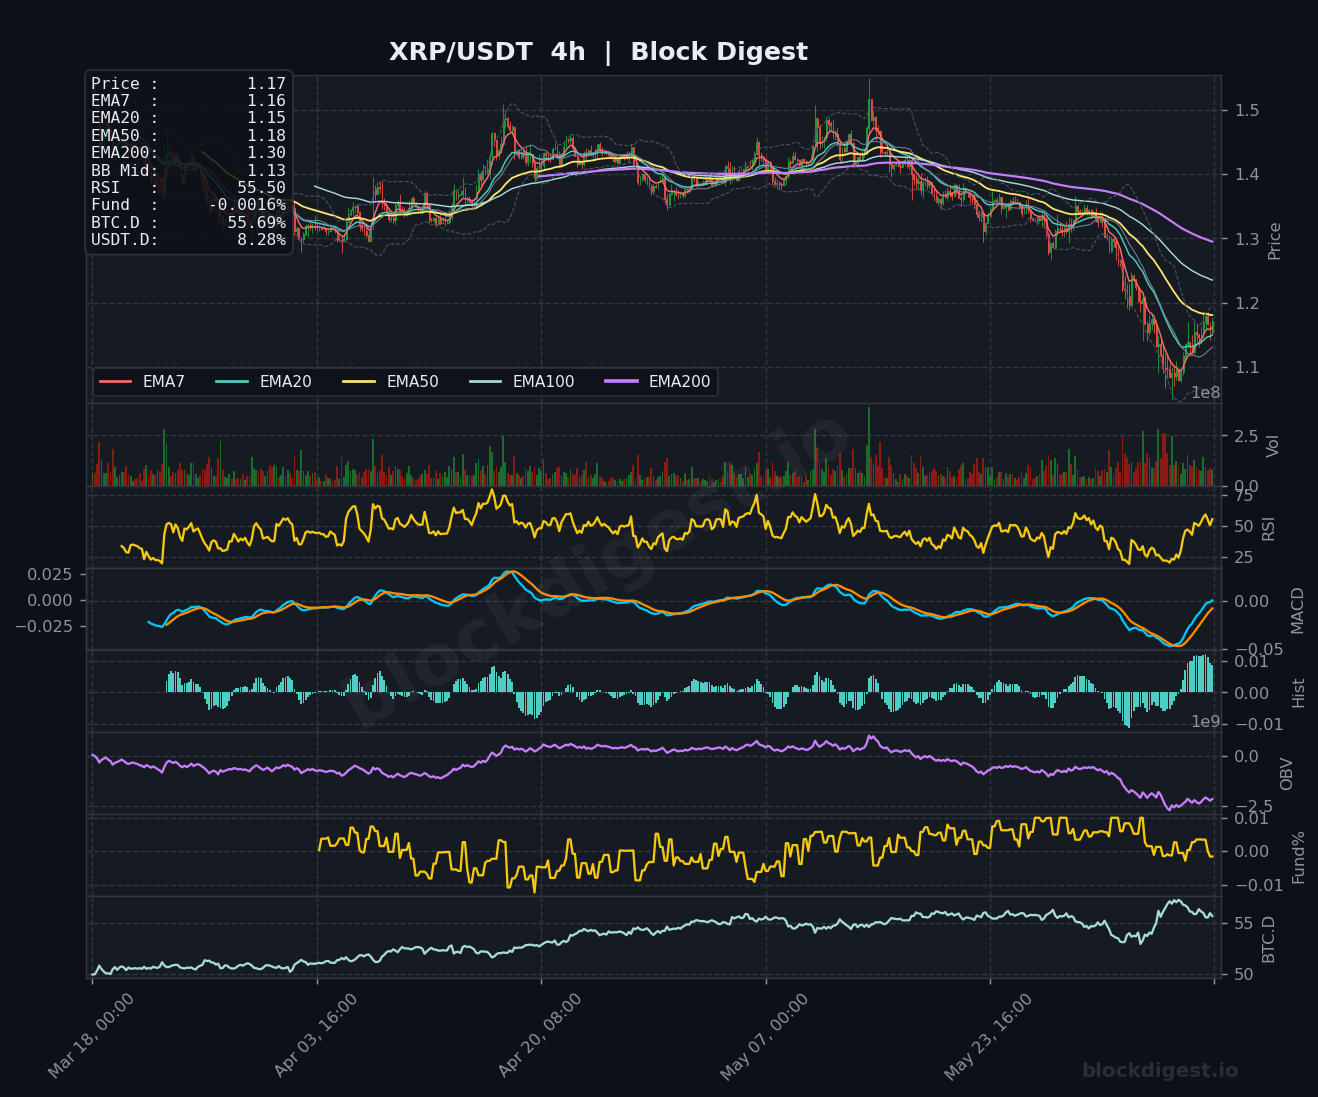Click the 'EMA200' legend label
Image resolution: width=1318 pixels, height=1097 pixels.
(680, 382)
